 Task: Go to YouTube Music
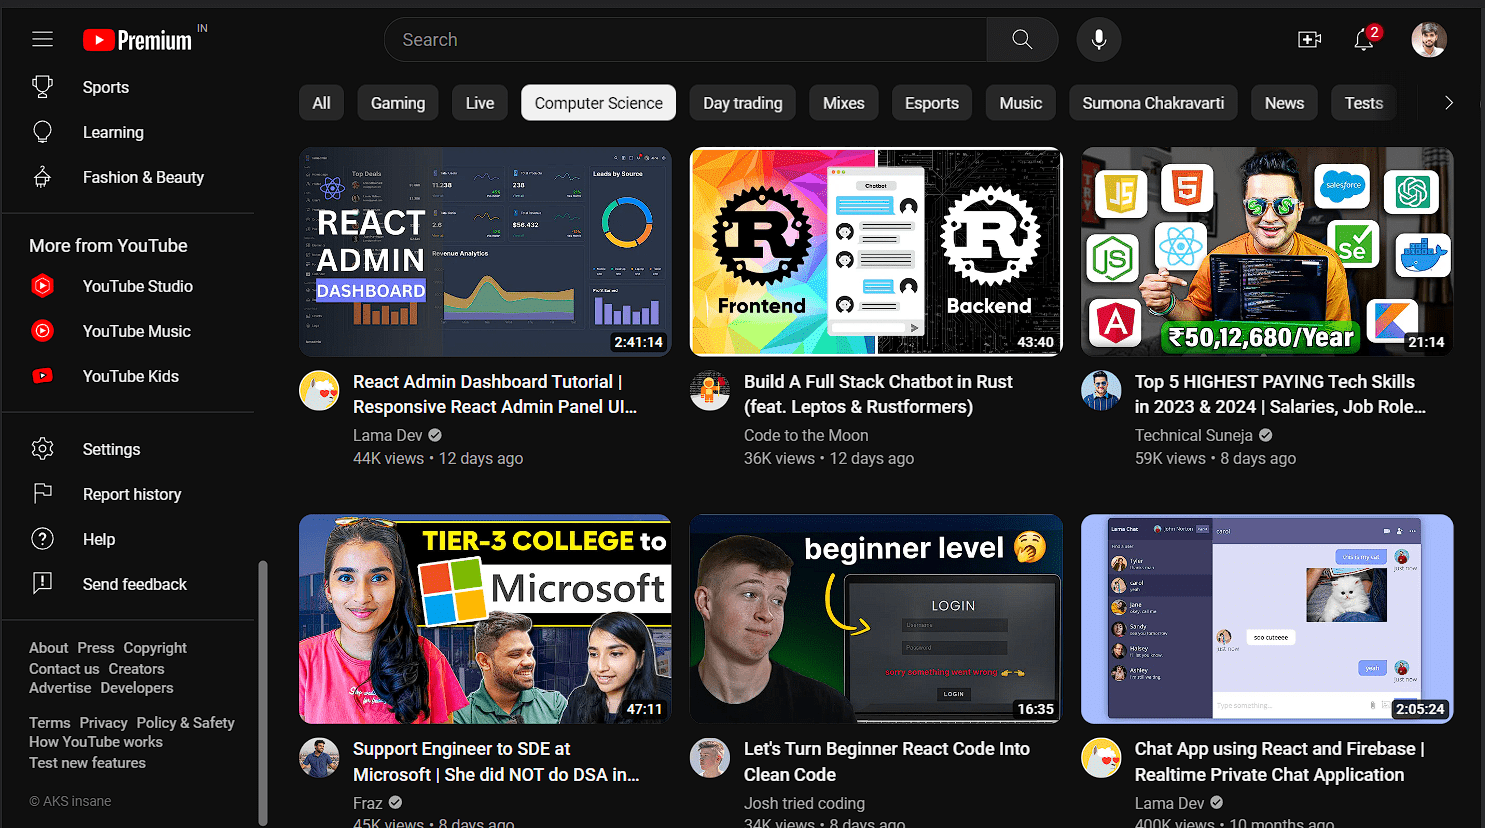[136, 331]
